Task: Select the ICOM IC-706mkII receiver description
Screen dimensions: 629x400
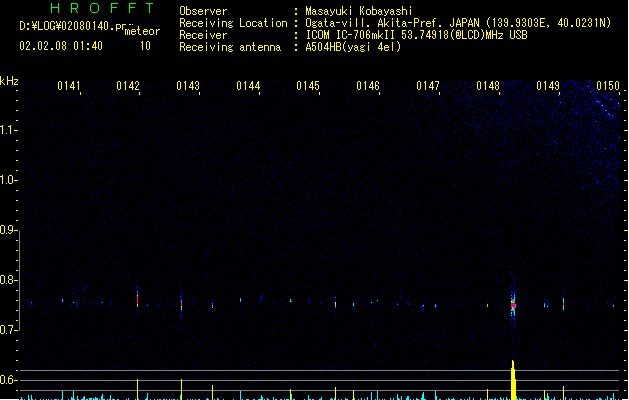Action: tap(416, 35)
